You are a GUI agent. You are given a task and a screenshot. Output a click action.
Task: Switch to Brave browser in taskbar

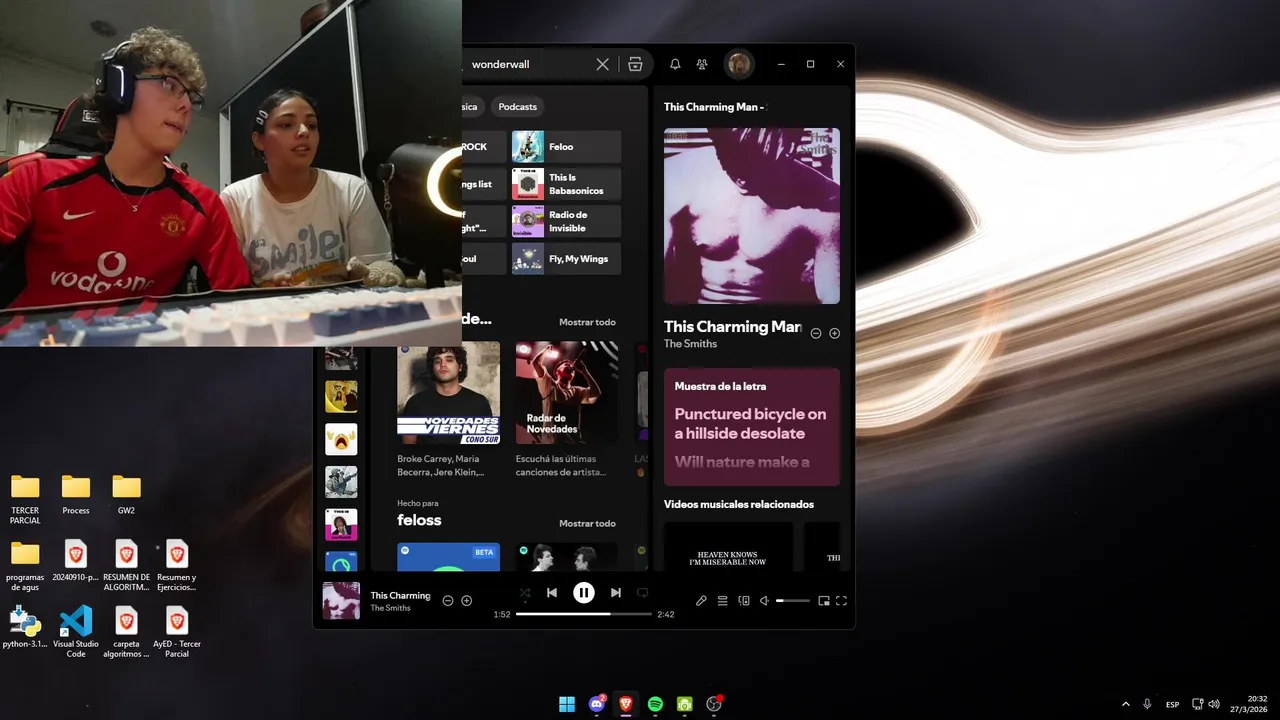pos(626,704)
